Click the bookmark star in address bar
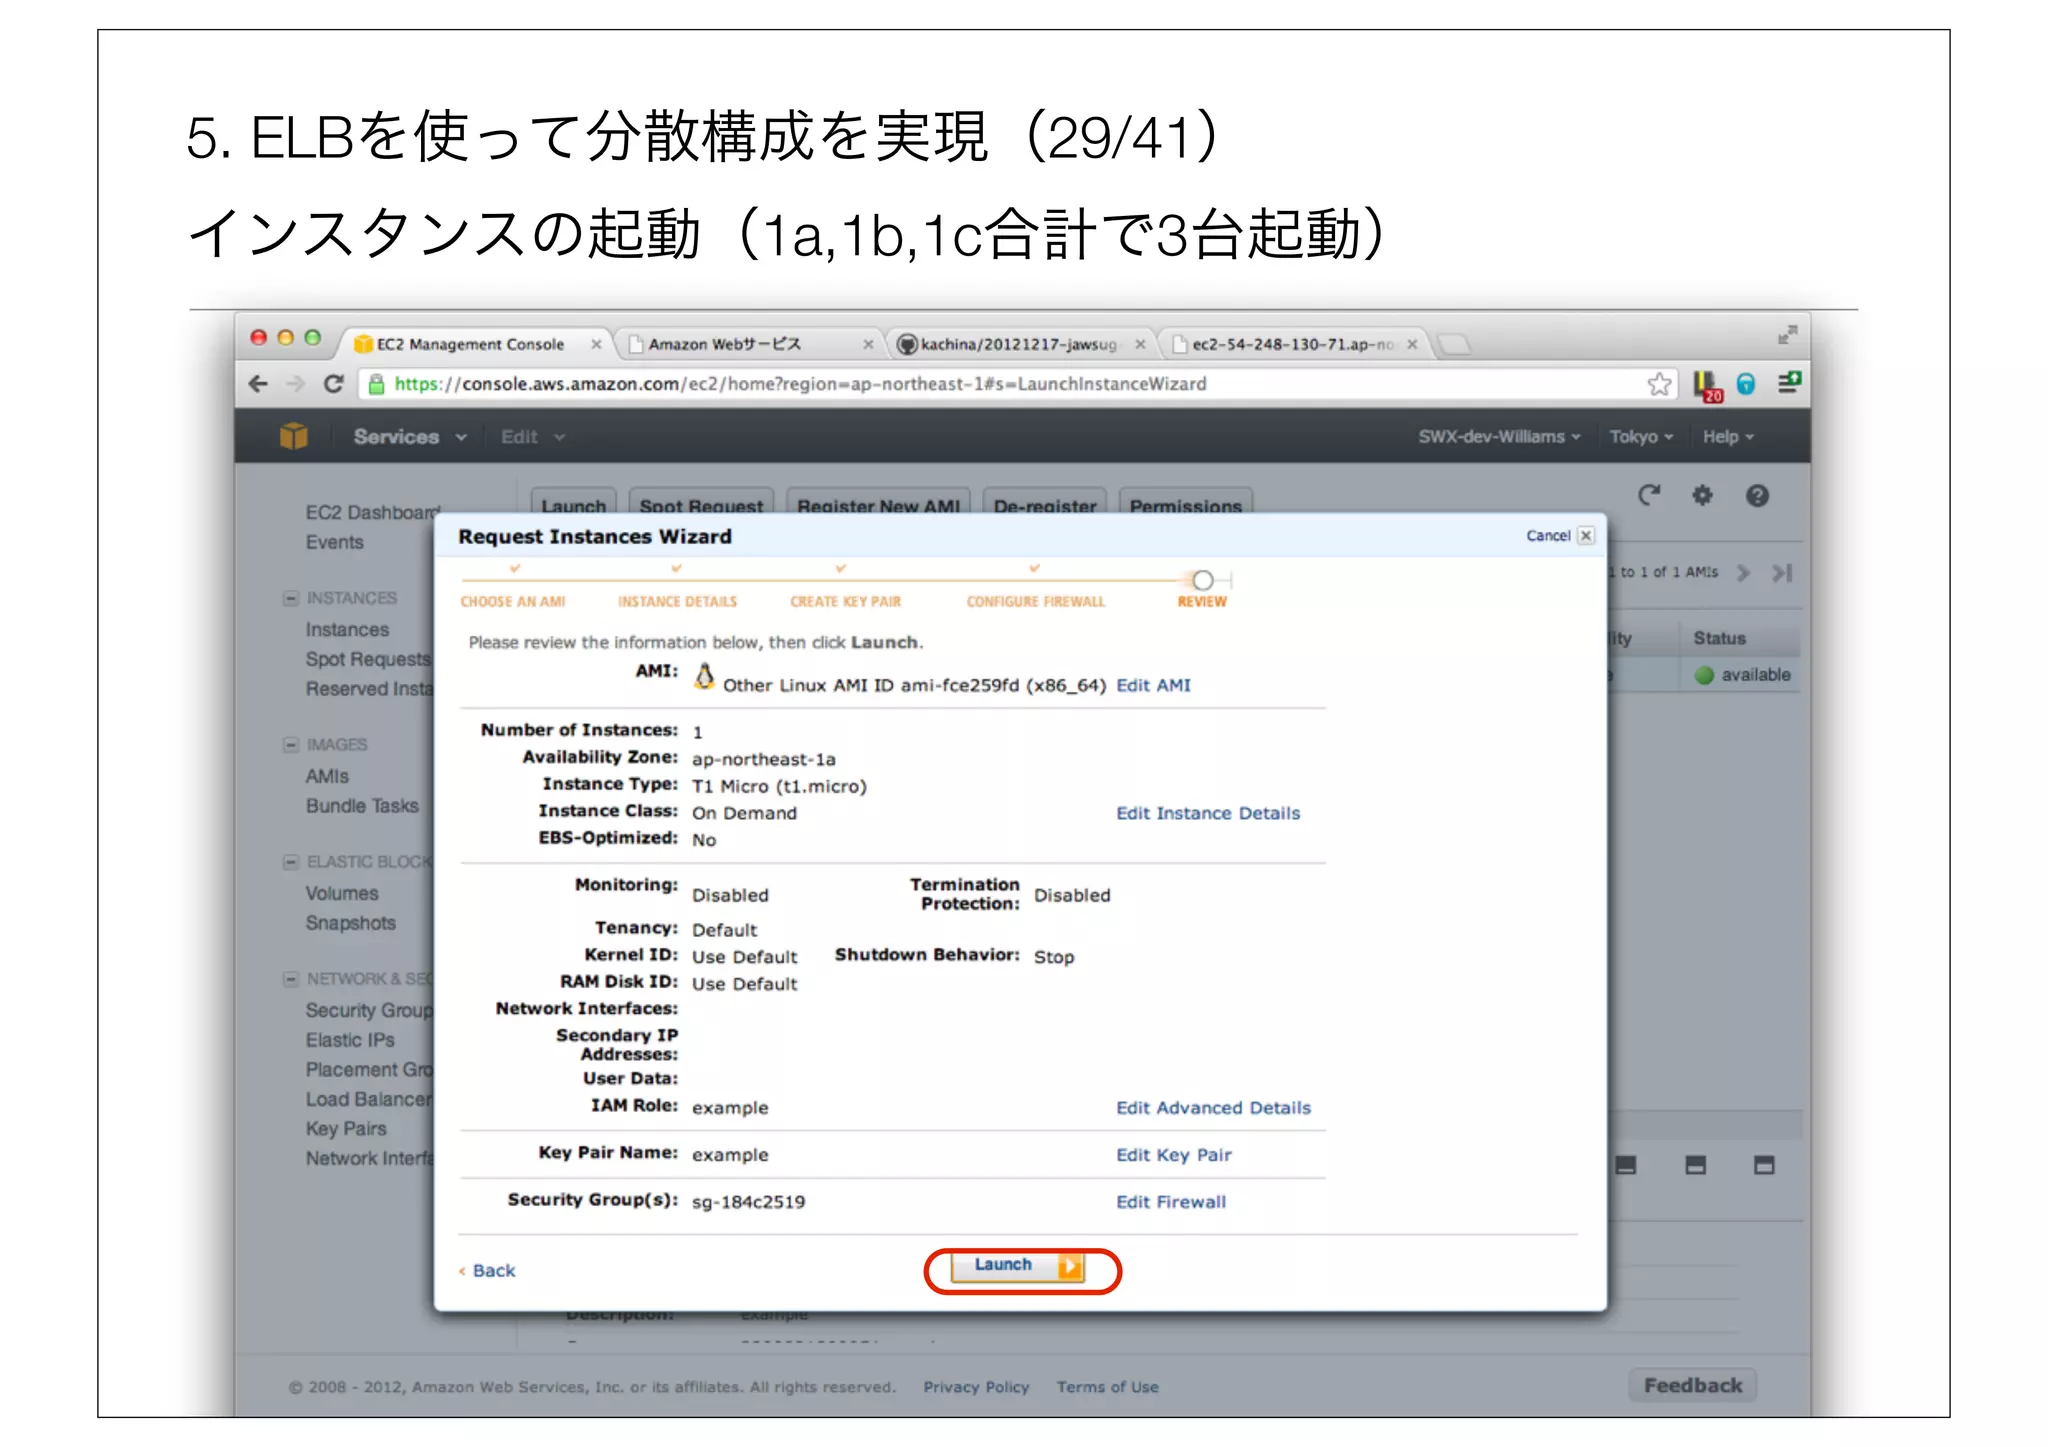The width and height of the screenshot is (2048, 1447). click(1659, 384)
